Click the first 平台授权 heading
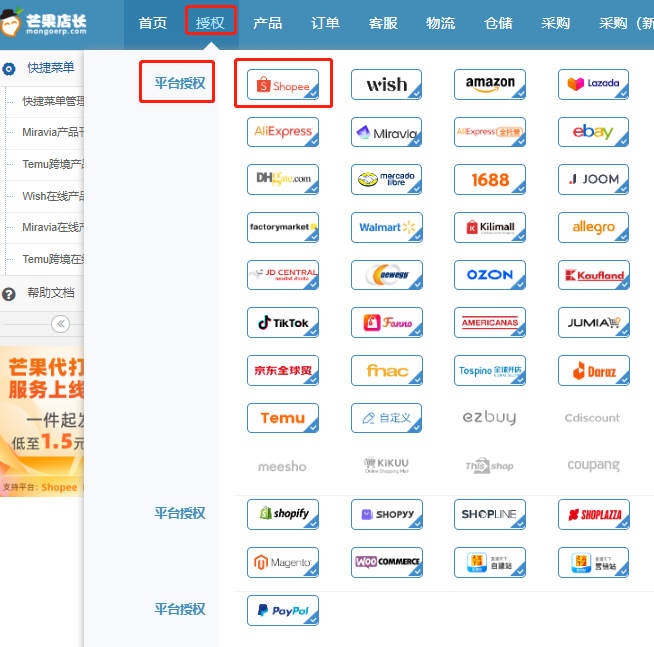The height and width of the screenshot is (647, 654). [x=180, y=83]
